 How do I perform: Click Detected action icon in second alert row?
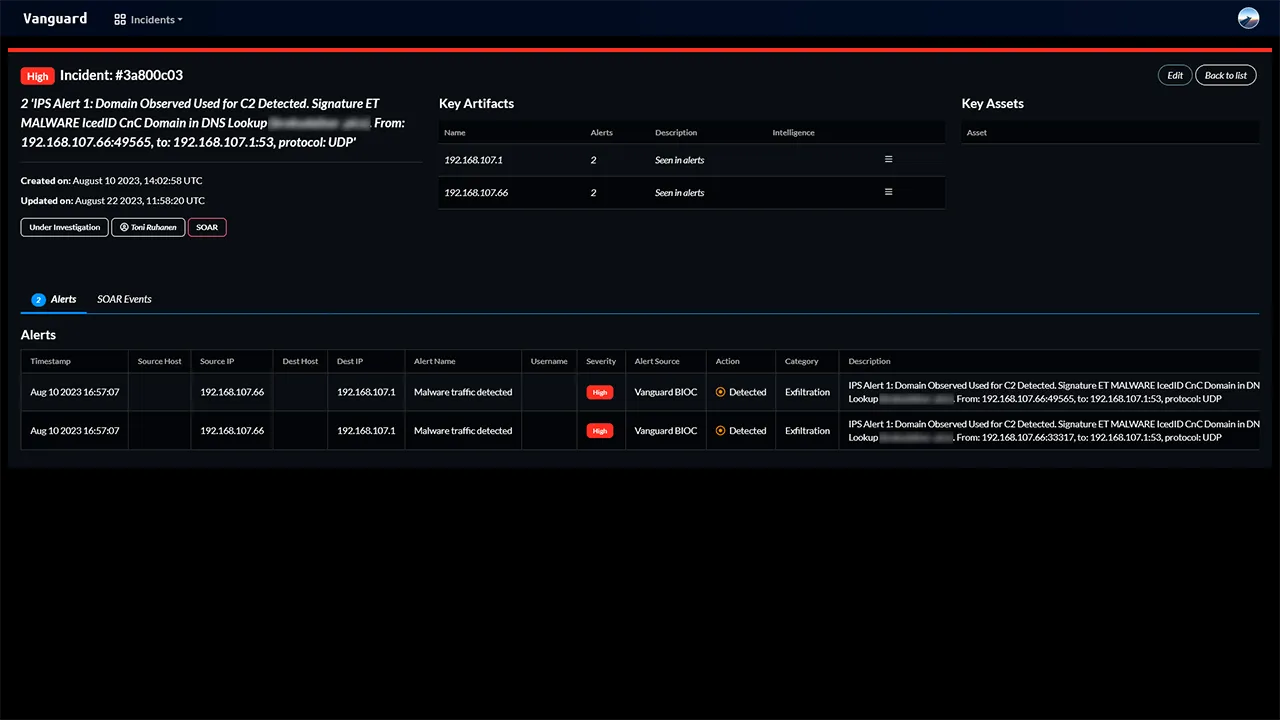coord(720,431)
